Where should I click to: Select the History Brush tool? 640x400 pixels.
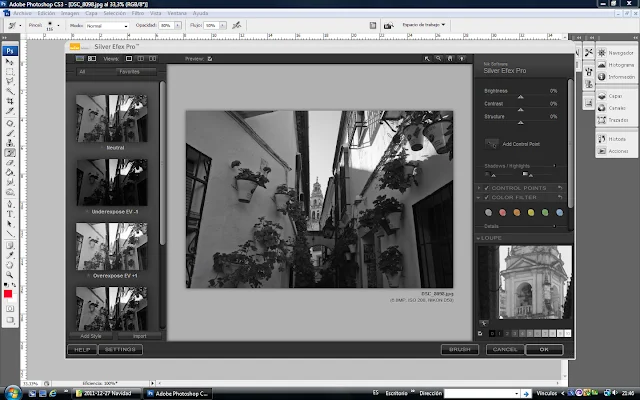[x=9, y=153]
